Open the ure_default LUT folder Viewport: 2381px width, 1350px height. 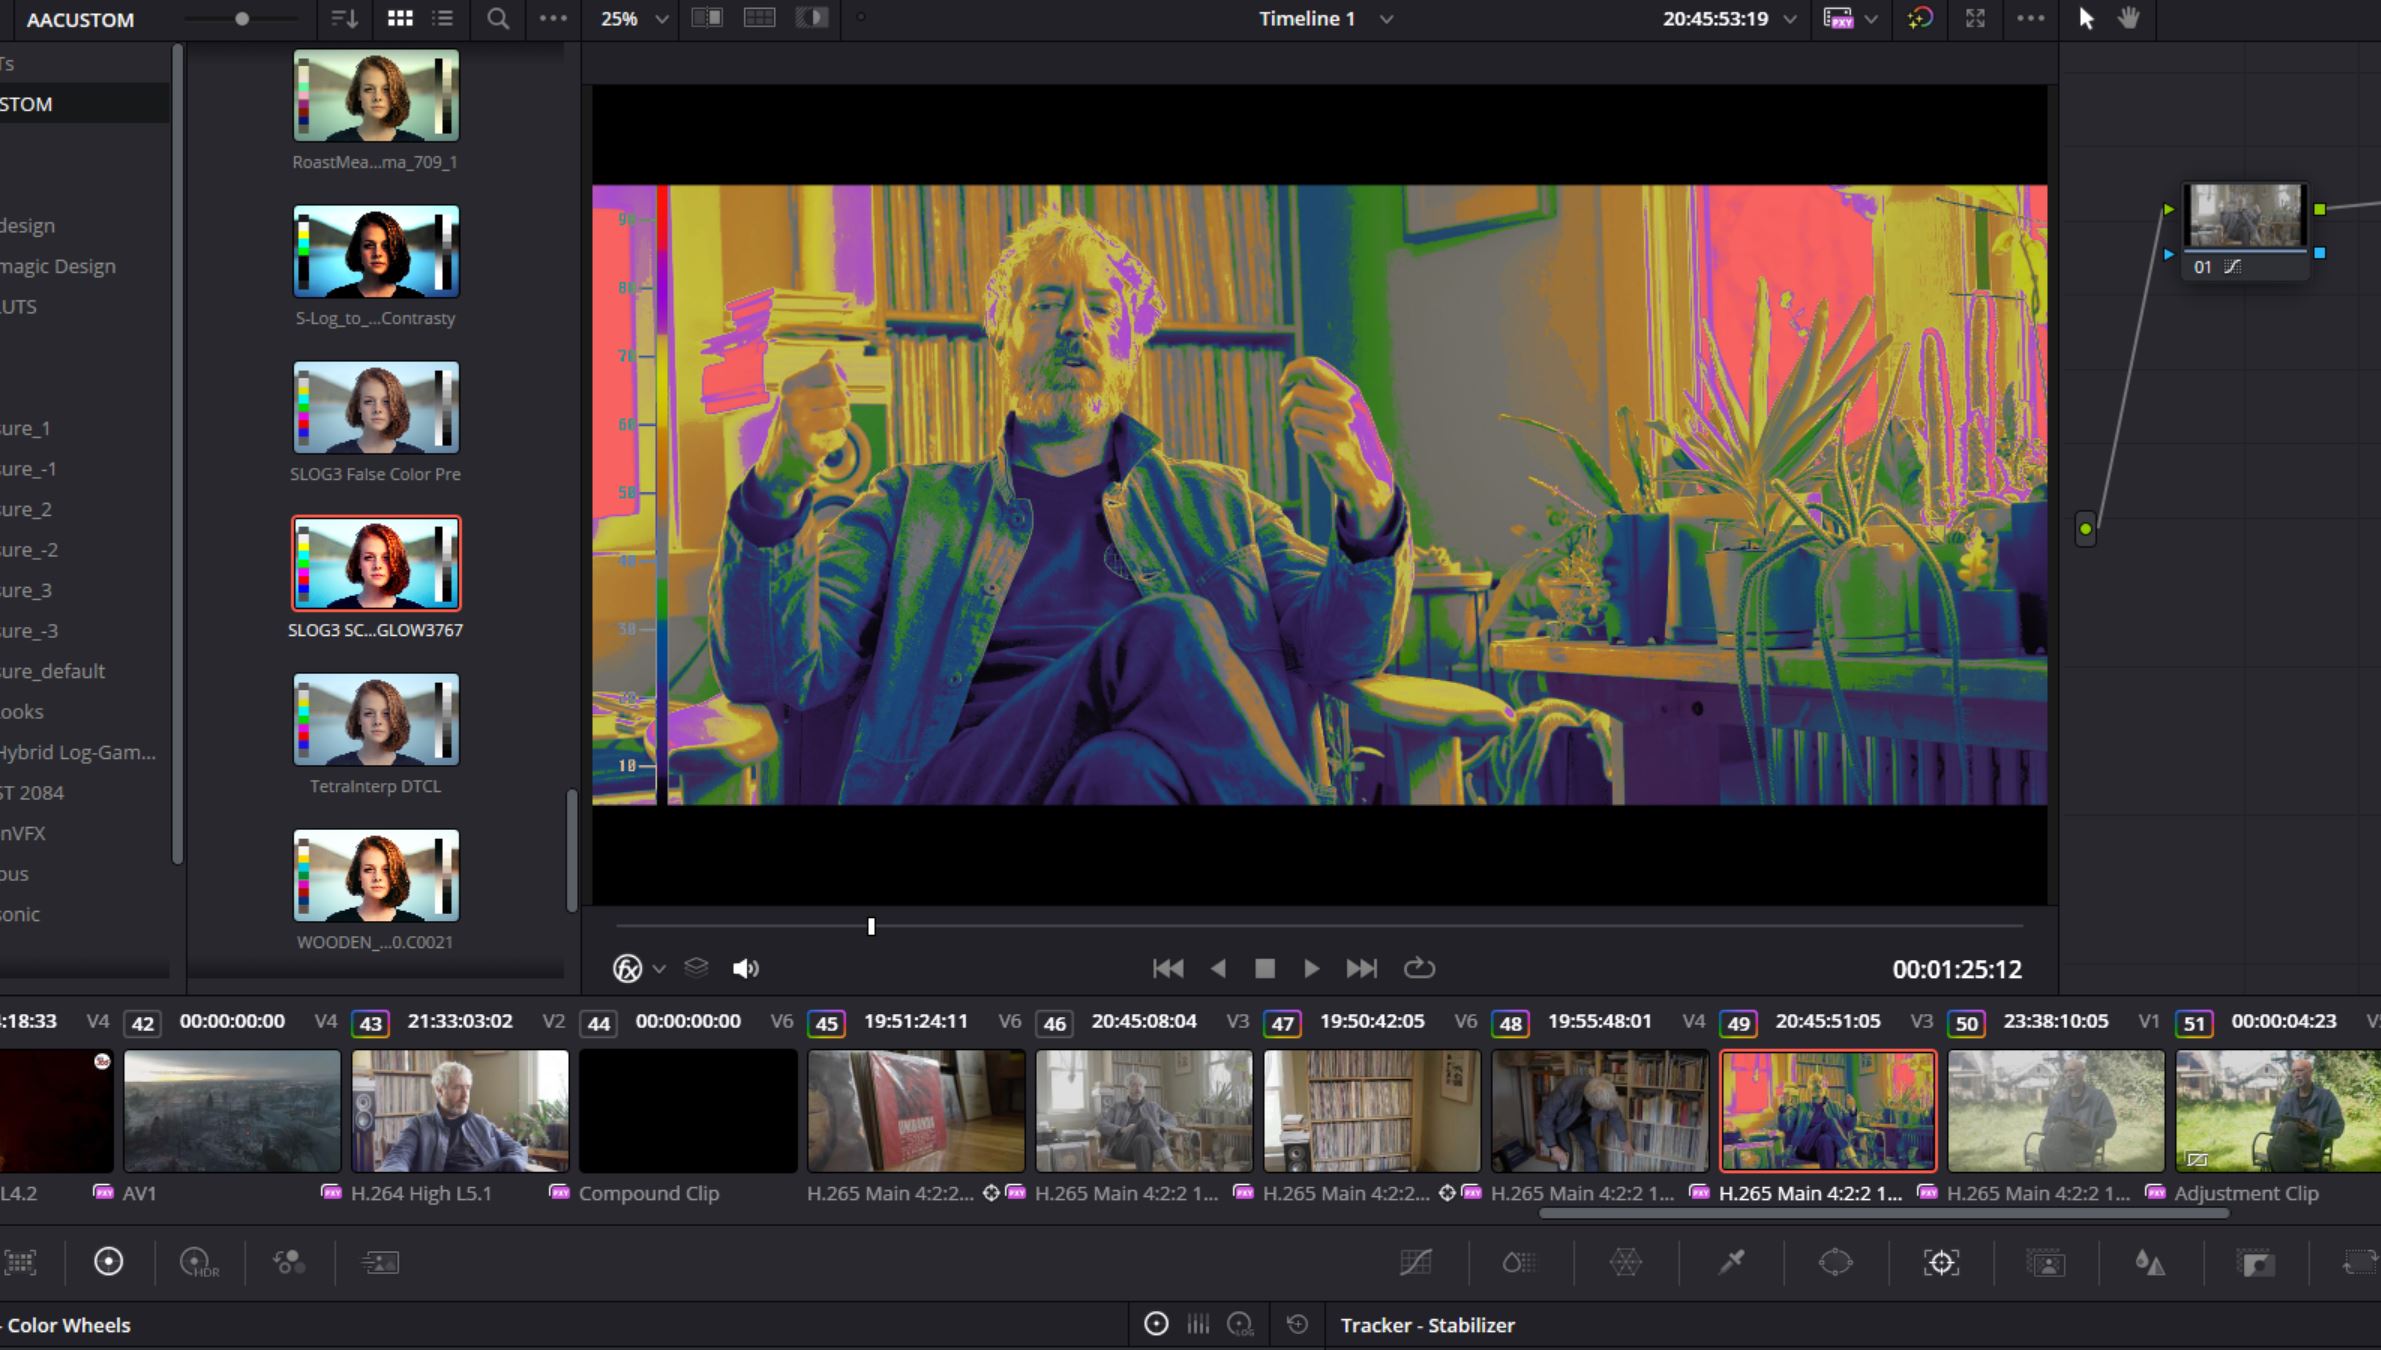point(52,671)
